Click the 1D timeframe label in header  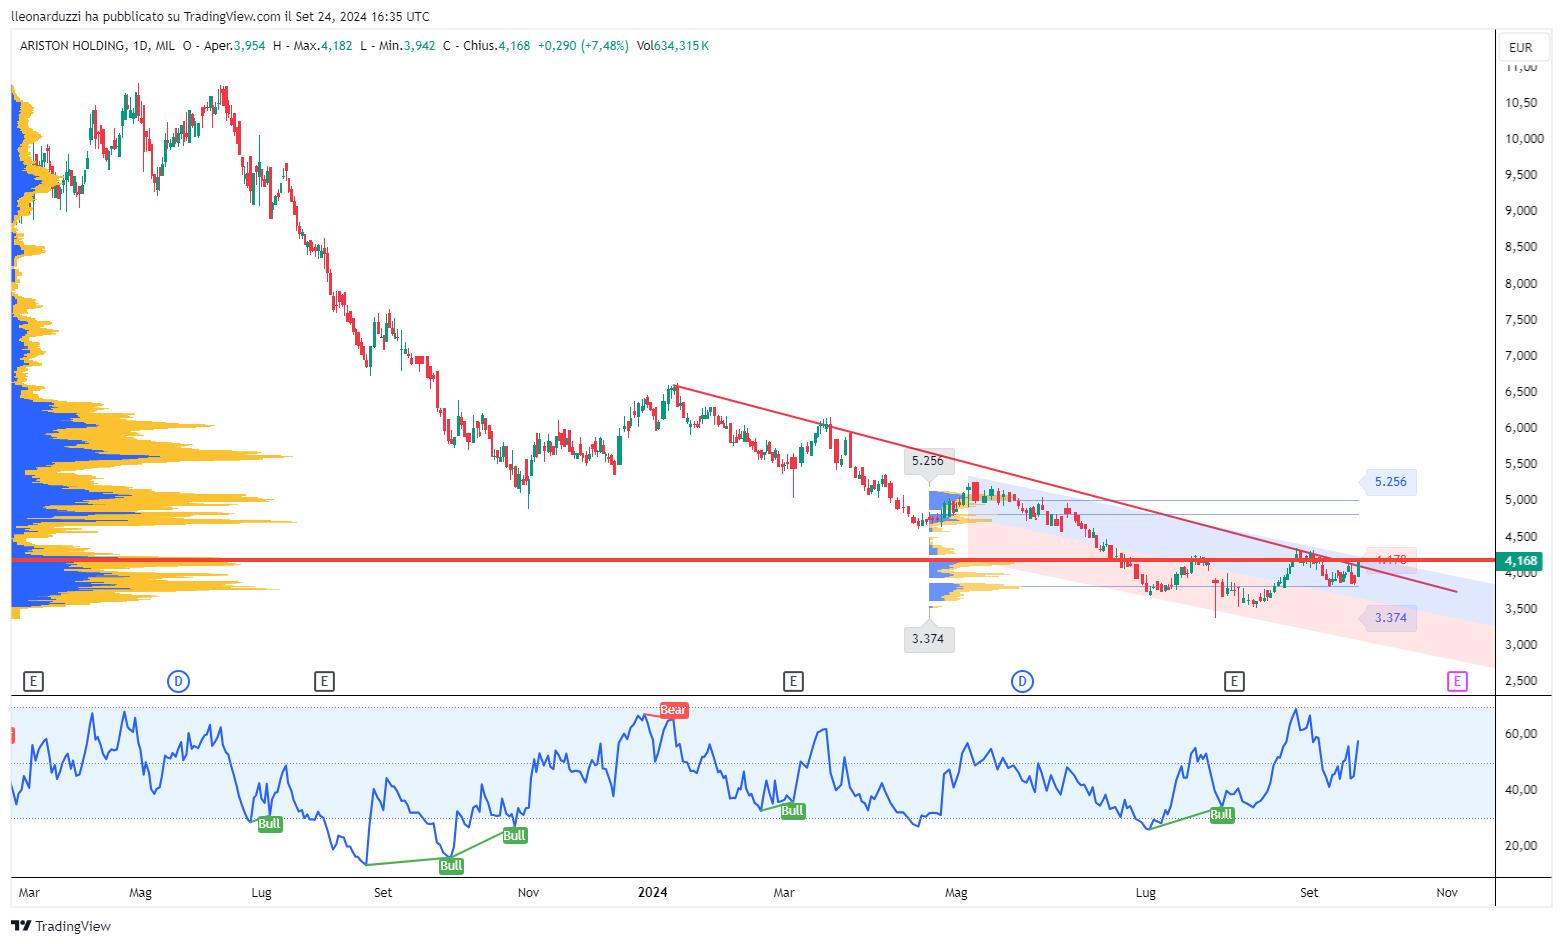pos(141,46)
